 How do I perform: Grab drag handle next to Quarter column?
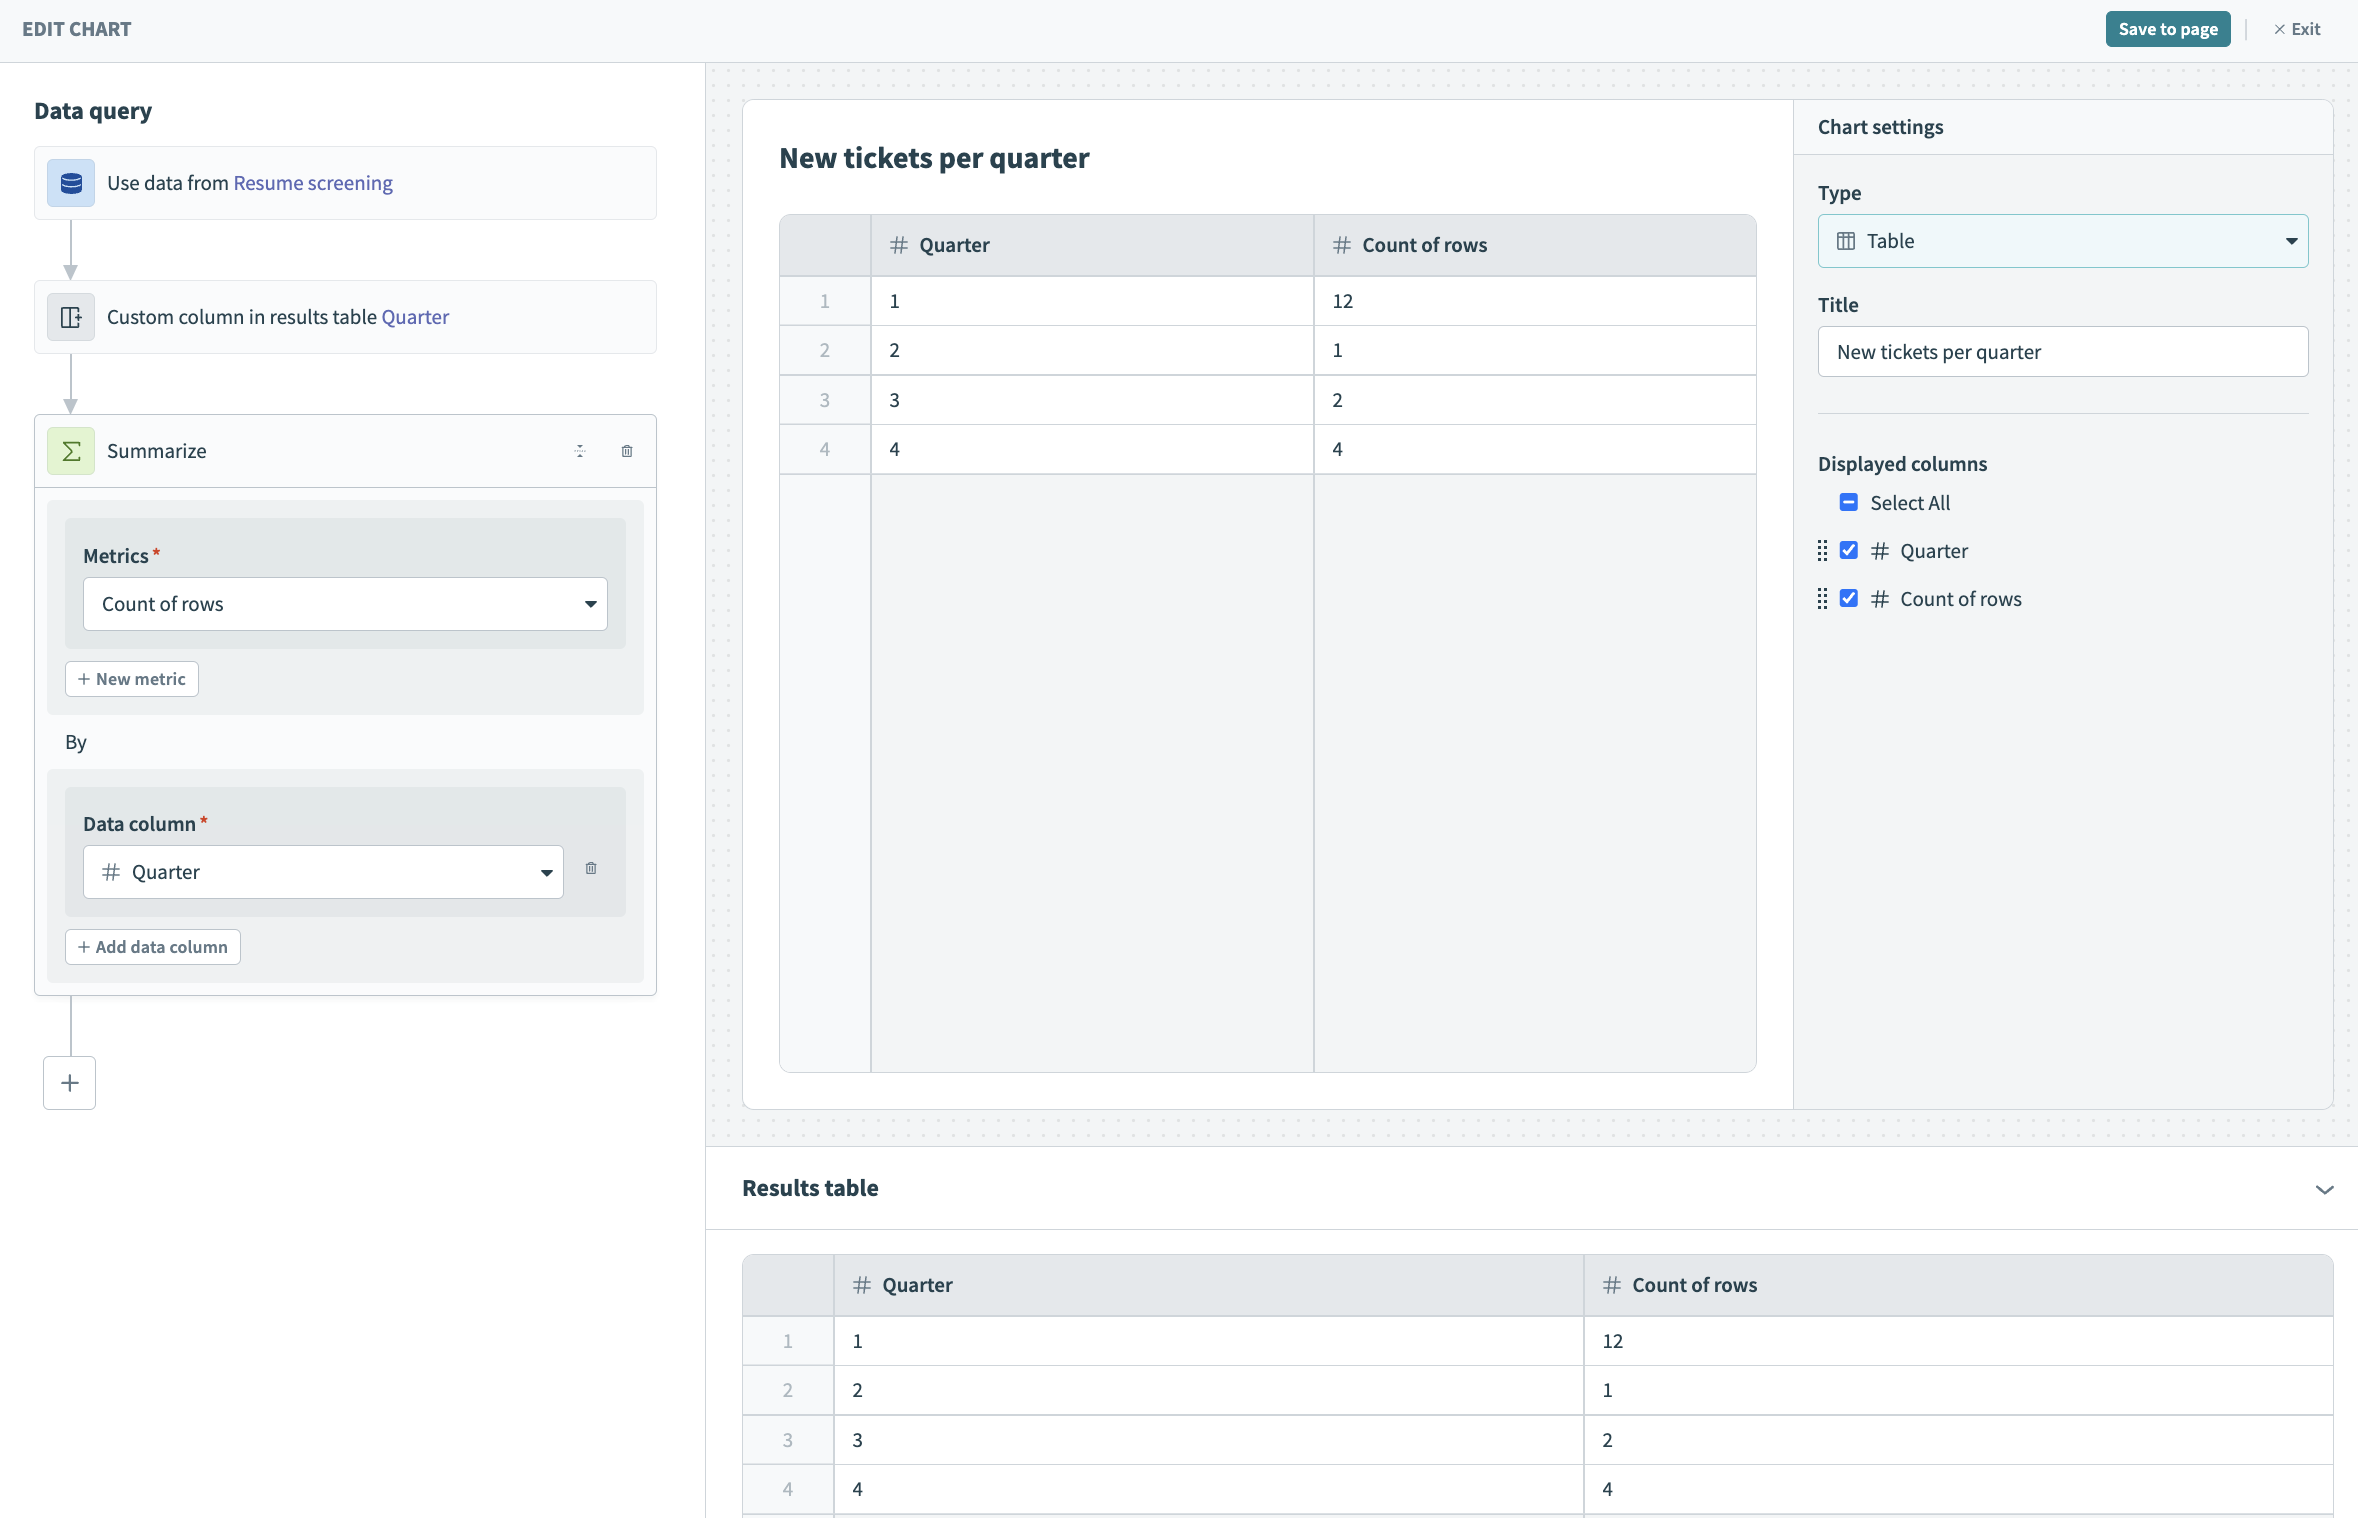1822,551
